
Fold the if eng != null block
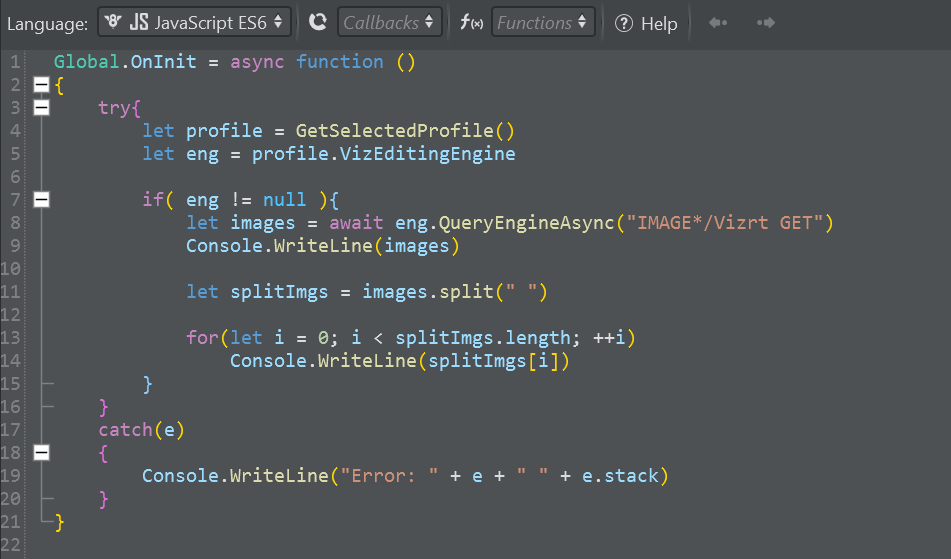click(41, 200)
